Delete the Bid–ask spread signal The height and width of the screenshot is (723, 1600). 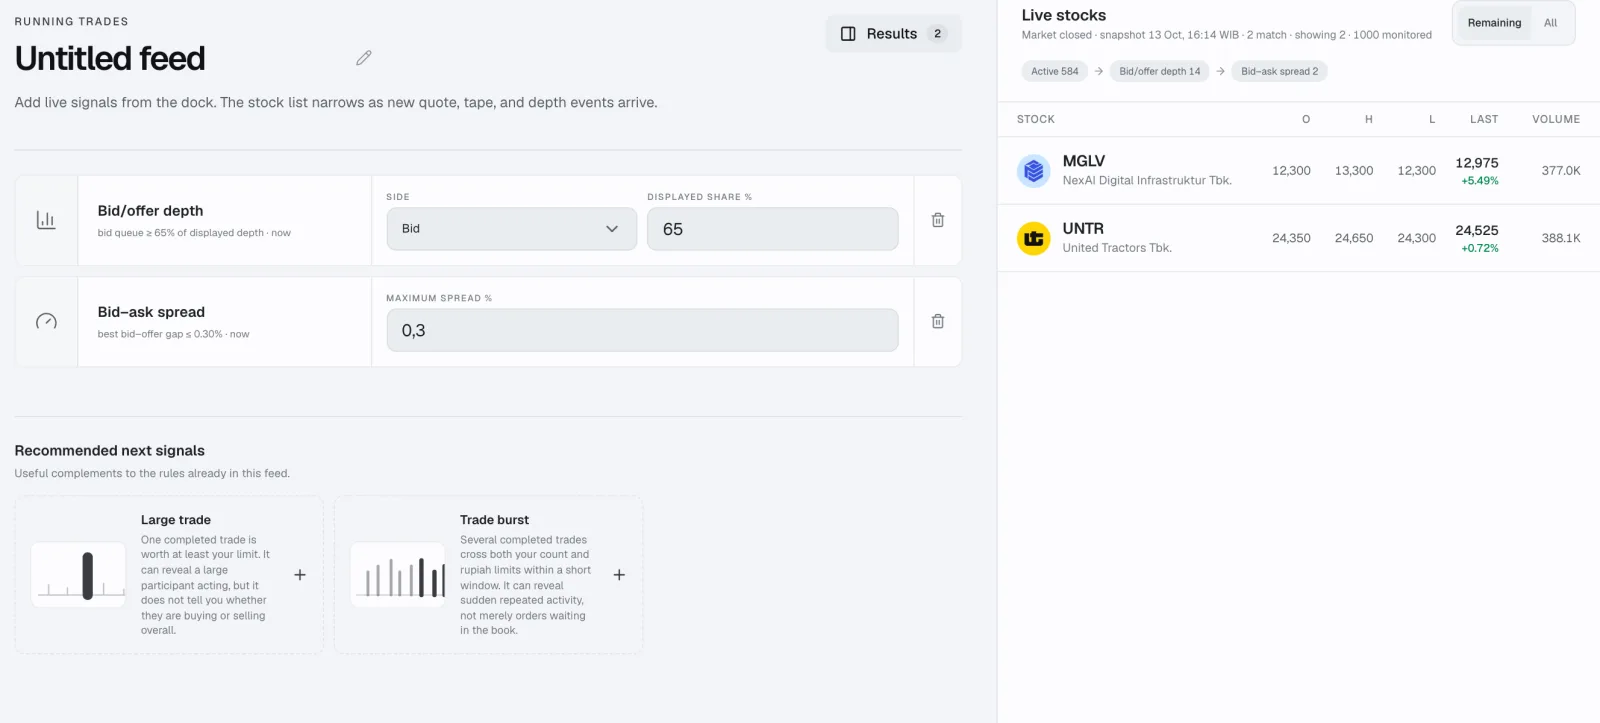[938, 321]
